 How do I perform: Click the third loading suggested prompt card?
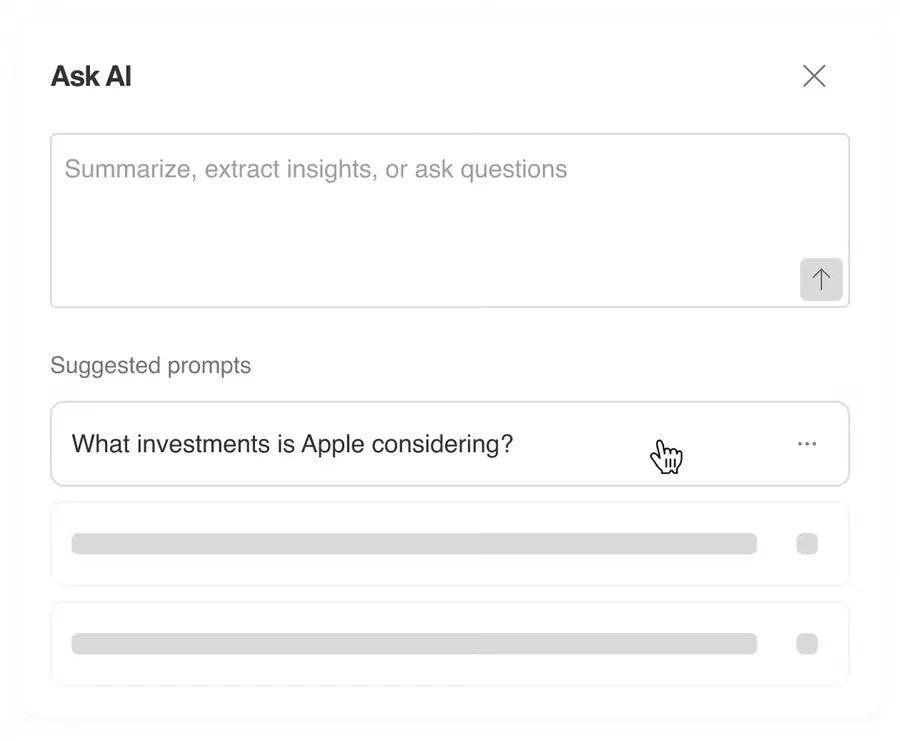[x=449, y=643]
